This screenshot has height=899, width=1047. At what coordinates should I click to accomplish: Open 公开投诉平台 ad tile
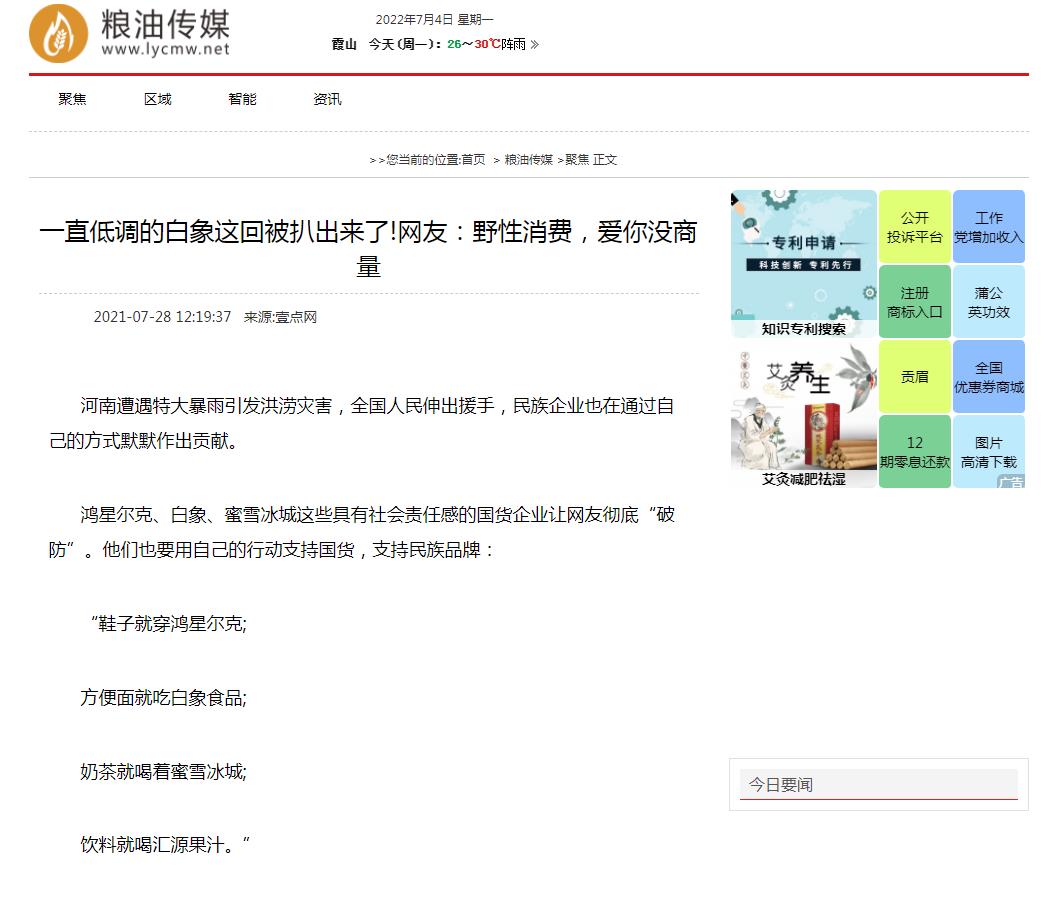[915, 227]
